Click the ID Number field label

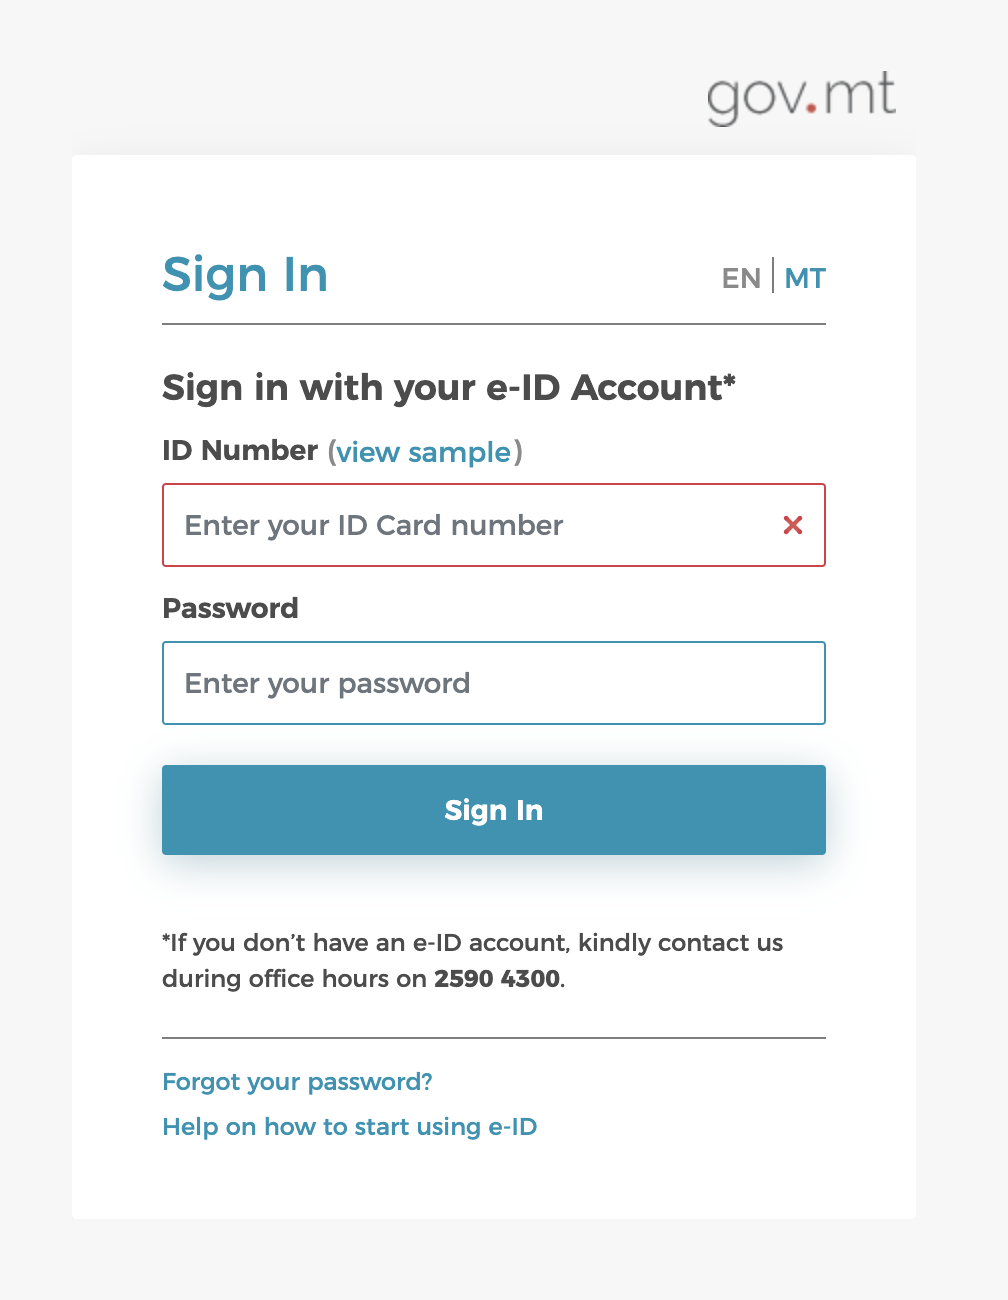tap(240, 451)
